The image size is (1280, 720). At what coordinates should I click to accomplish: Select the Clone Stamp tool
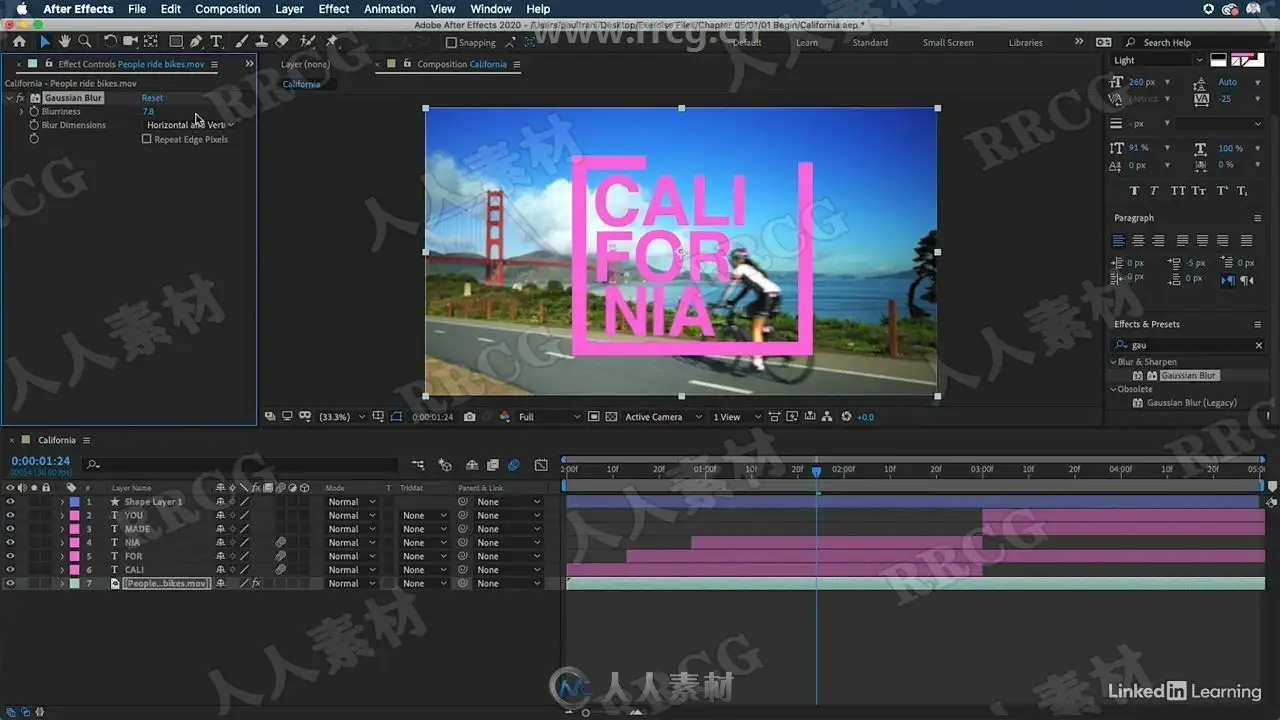coord(261,41)
